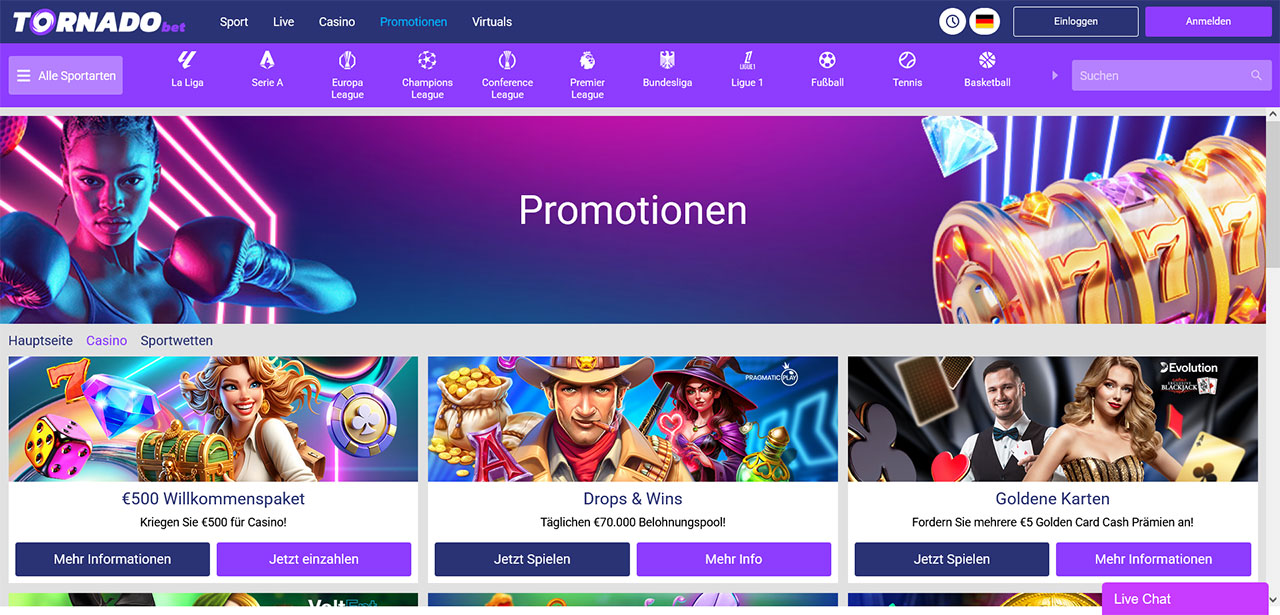Viewport: 1280px width, 615px height.
Task: Select the Hauptseite promotions tab
Action: tap(41, 340)
